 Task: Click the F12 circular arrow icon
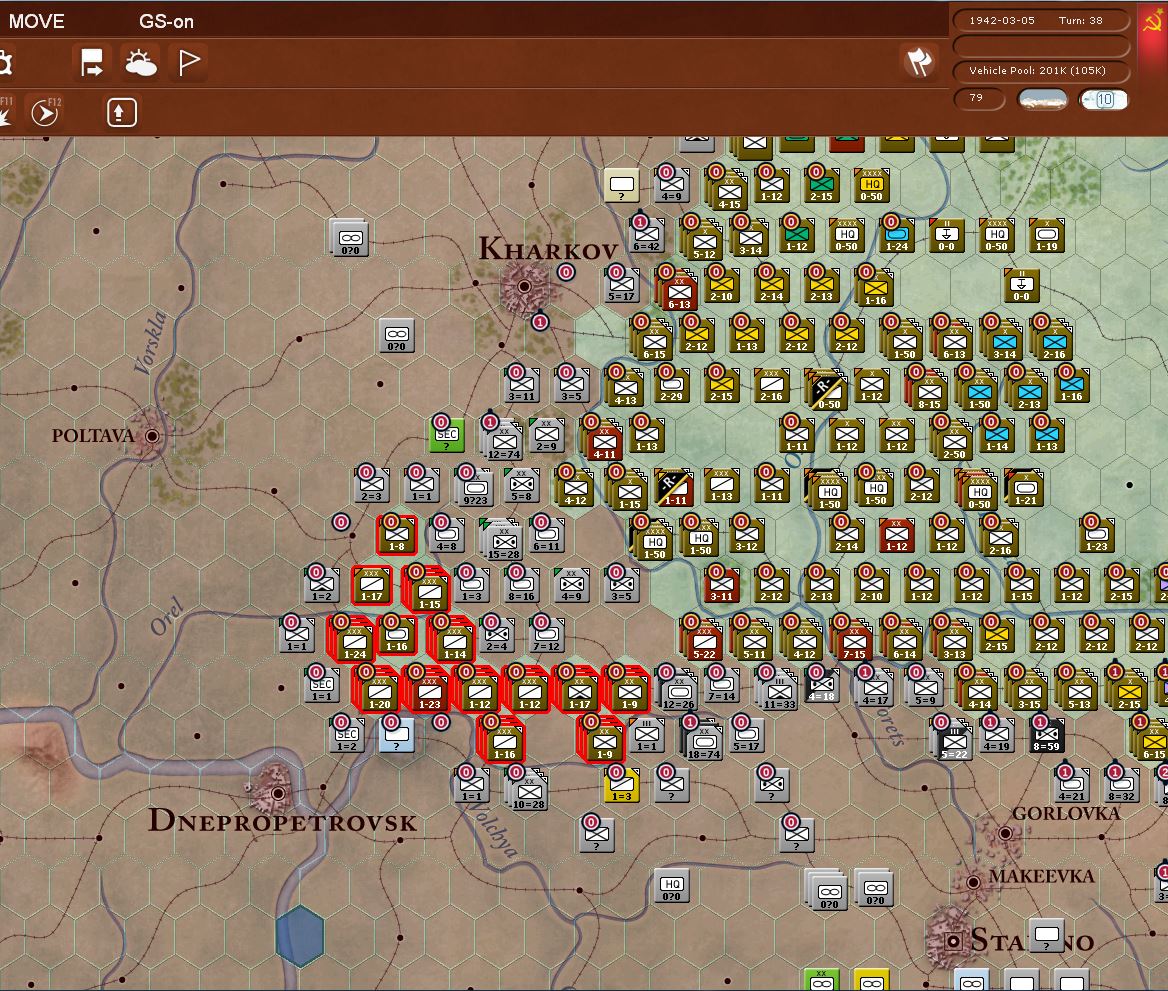tap(45, 113)
